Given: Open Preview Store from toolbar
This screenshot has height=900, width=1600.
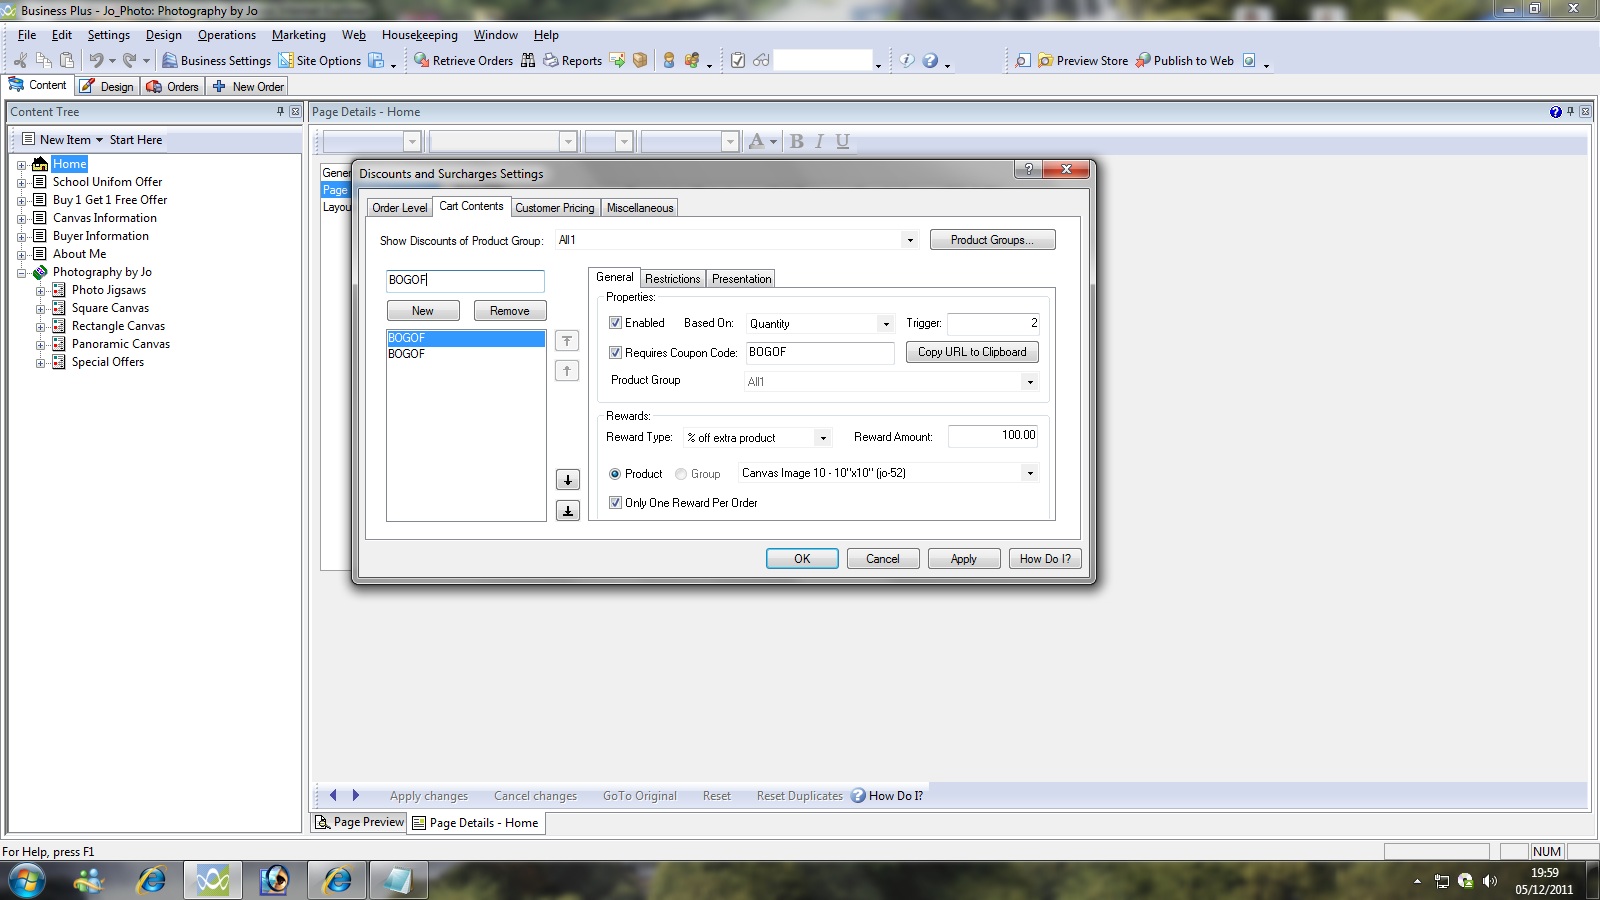Looking at the screenshot, I should [x=1045, y=60].
